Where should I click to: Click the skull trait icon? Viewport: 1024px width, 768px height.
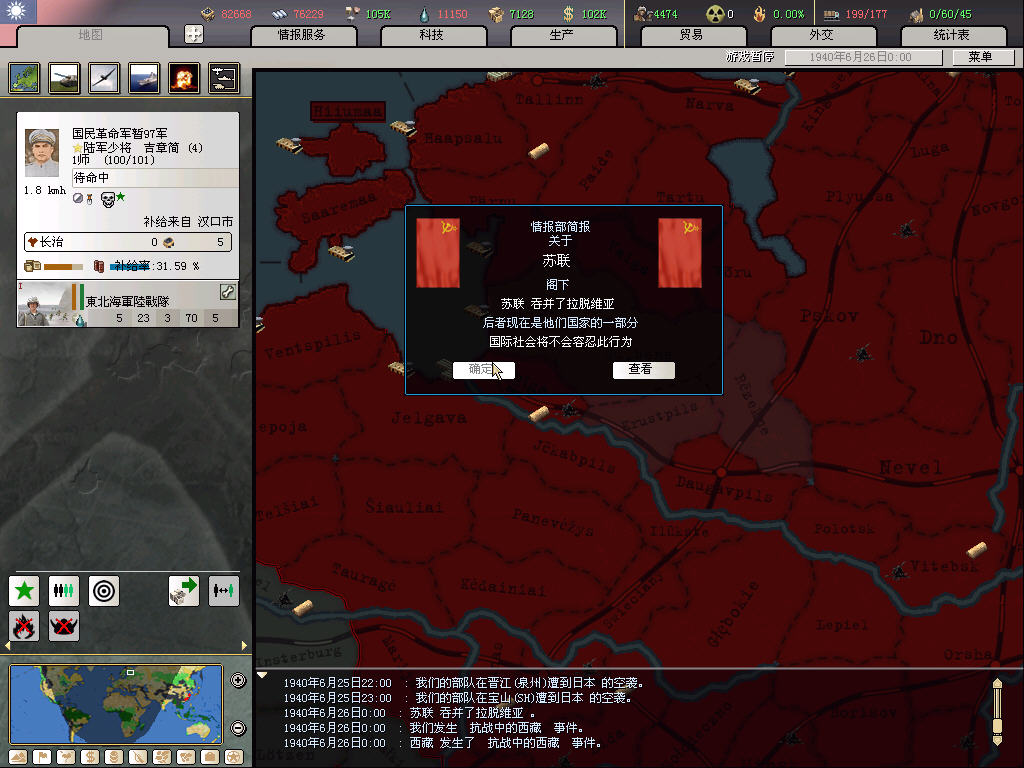[108, 199]
